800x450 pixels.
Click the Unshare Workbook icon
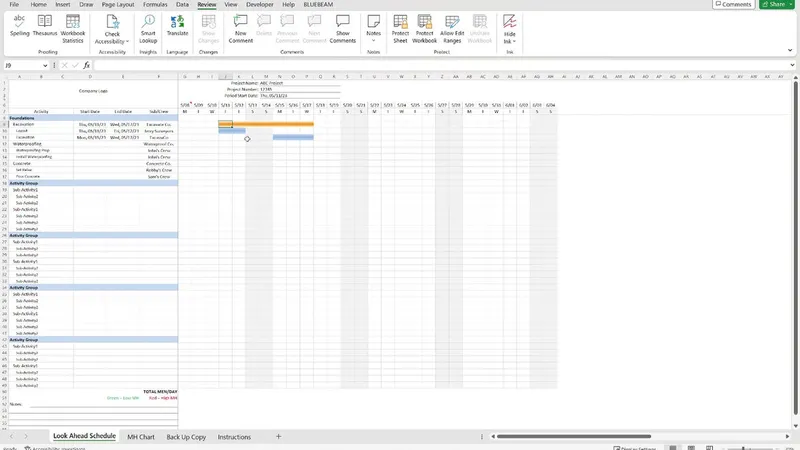click(x=480, y=21)
